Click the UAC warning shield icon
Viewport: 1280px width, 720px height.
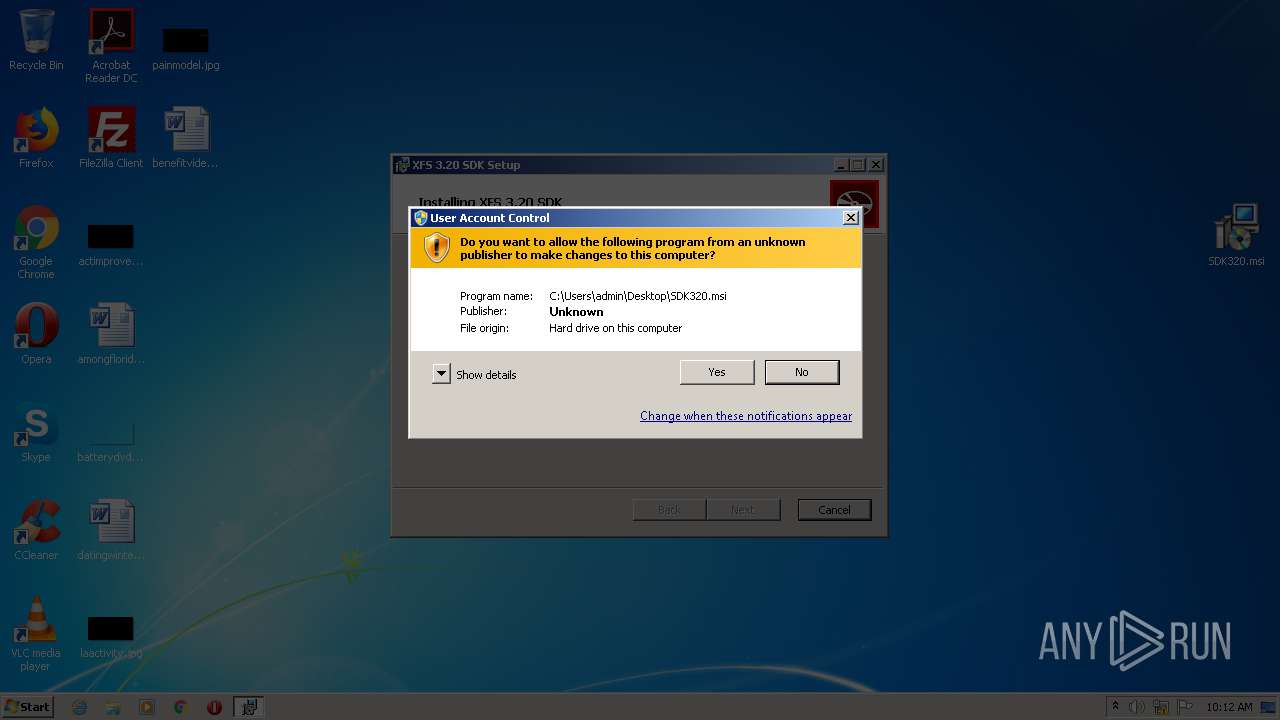click(x=437, y=248)
